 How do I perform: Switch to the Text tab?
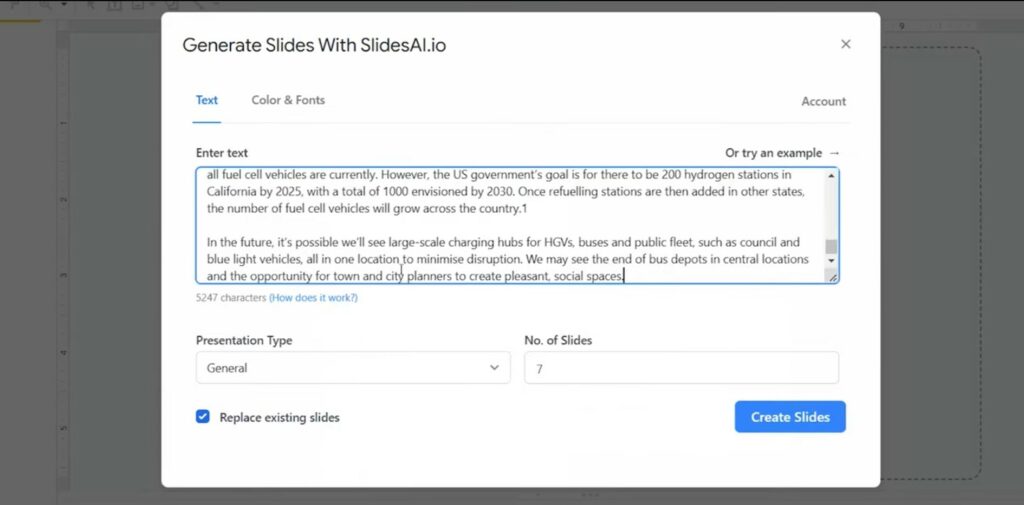206,100
